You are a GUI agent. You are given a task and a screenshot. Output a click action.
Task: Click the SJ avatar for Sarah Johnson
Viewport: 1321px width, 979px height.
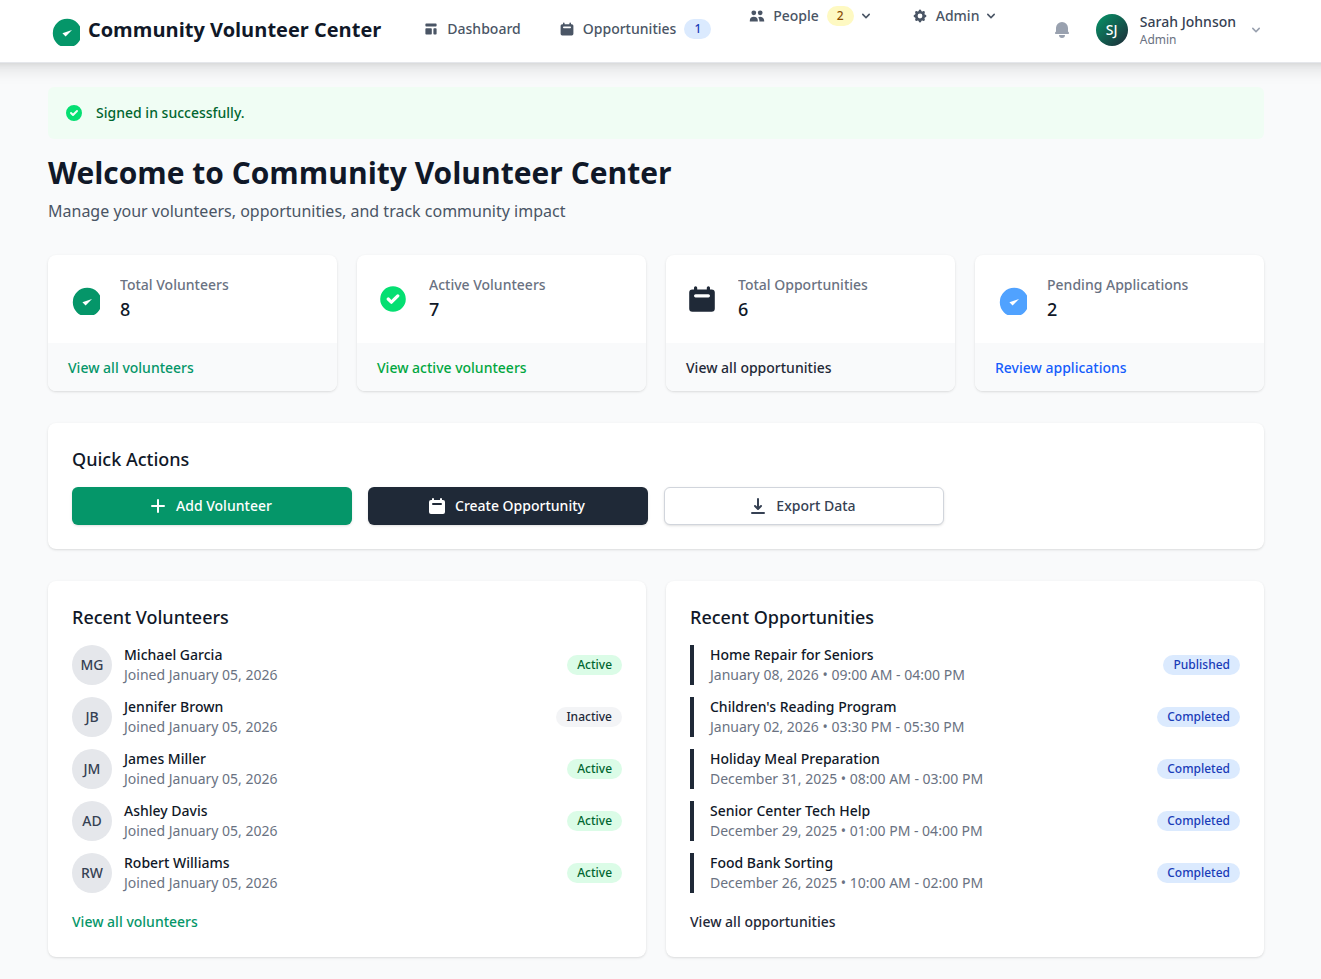point(1111,30)
